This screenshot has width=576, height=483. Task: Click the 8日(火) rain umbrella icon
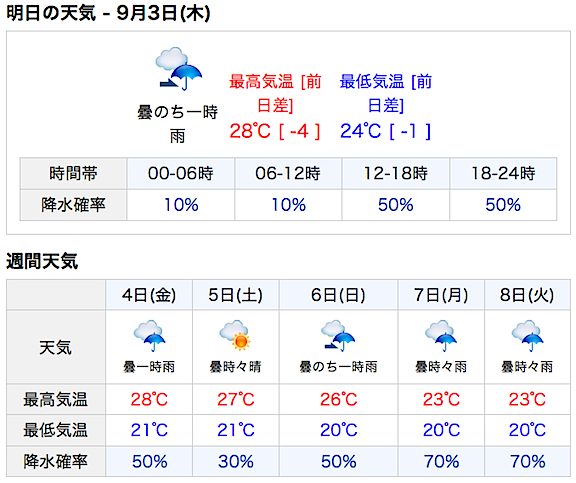[x=527, y=336]
